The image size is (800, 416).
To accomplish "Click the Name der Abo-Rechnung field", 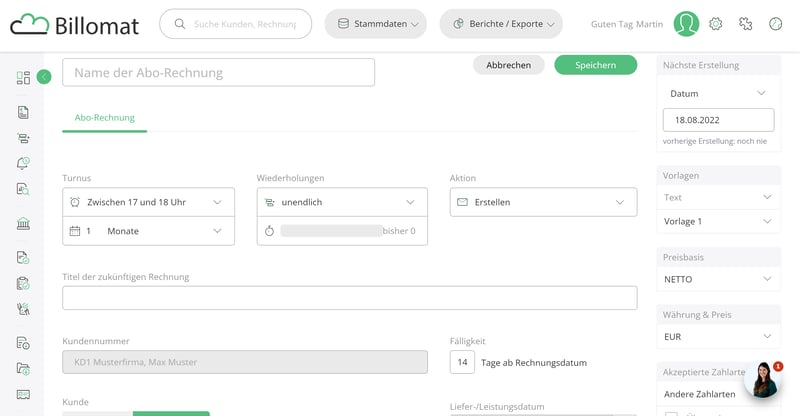I will point(218,73).
